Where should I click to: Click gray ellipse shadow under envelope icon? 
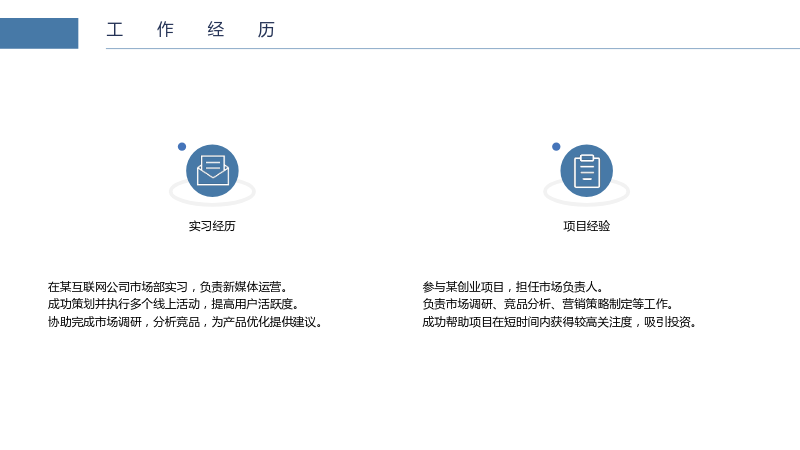(212, 195)
